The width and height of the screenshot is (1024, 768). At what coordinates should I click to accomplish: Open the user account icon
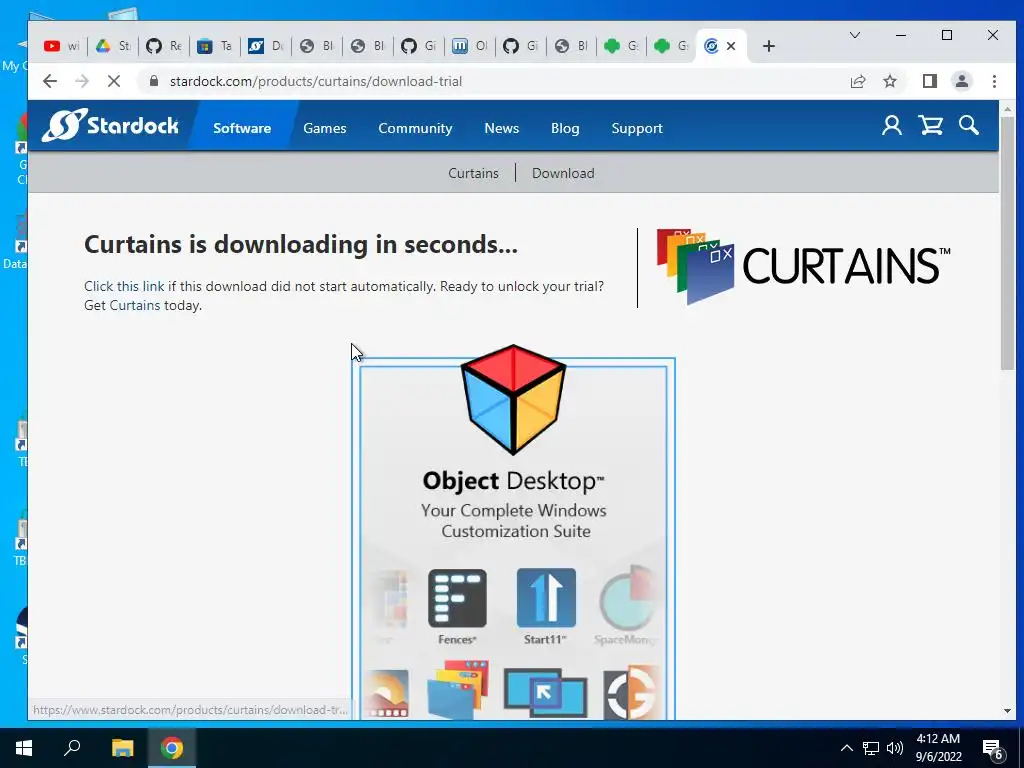(891, 125)
